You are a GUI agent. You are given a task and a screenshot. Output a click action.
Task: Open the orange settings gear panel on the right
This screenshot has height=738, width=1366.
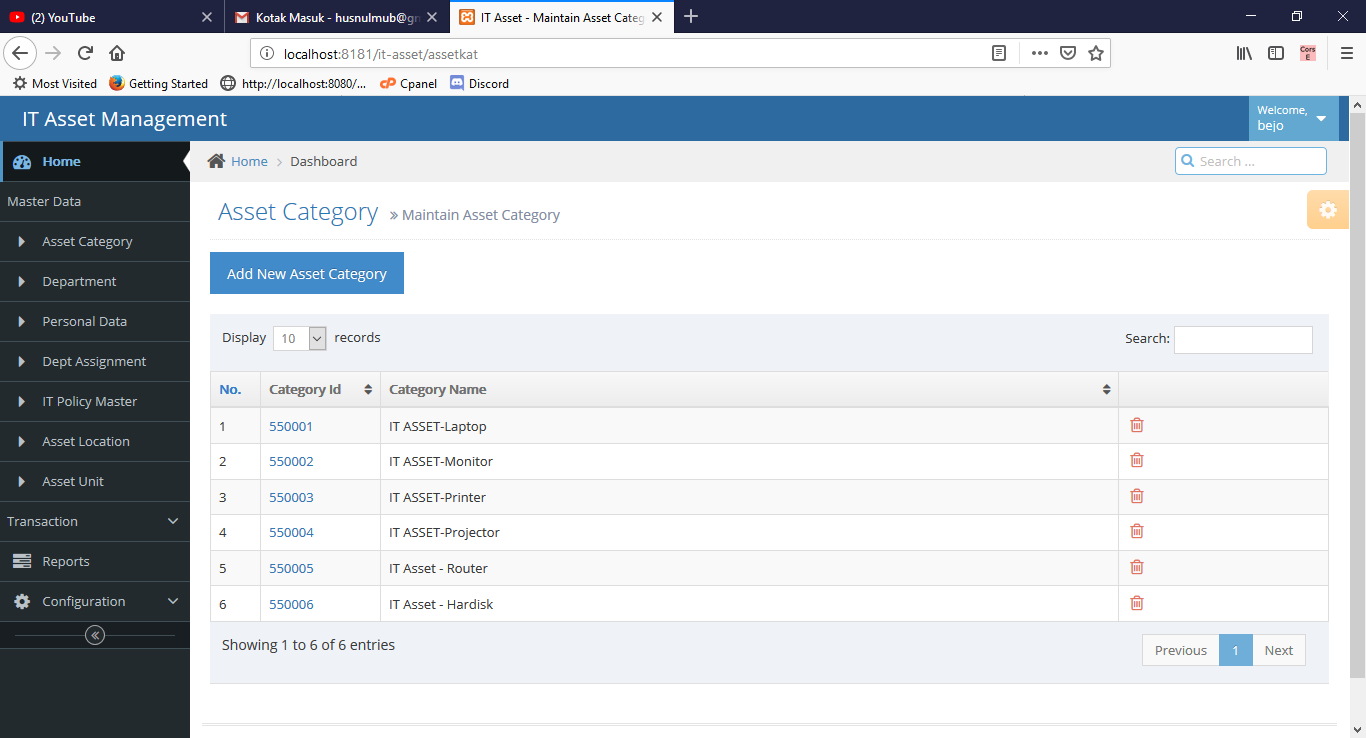pyautogui.click(x=1327, y=210)
